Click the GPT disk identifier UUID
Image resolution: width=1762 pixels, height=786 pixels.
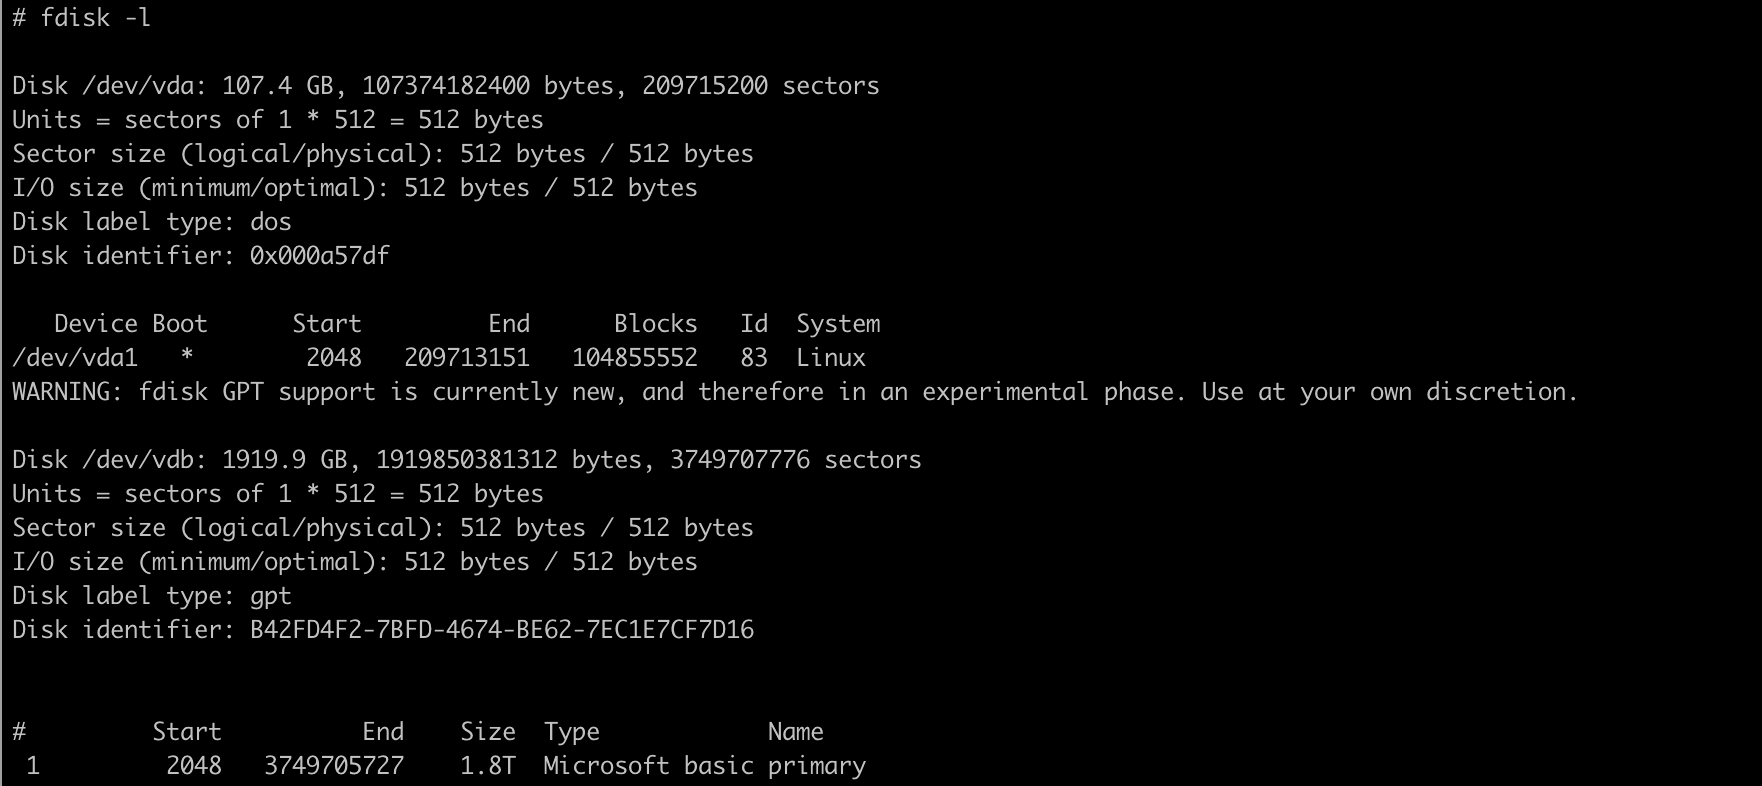pos(501,630)
